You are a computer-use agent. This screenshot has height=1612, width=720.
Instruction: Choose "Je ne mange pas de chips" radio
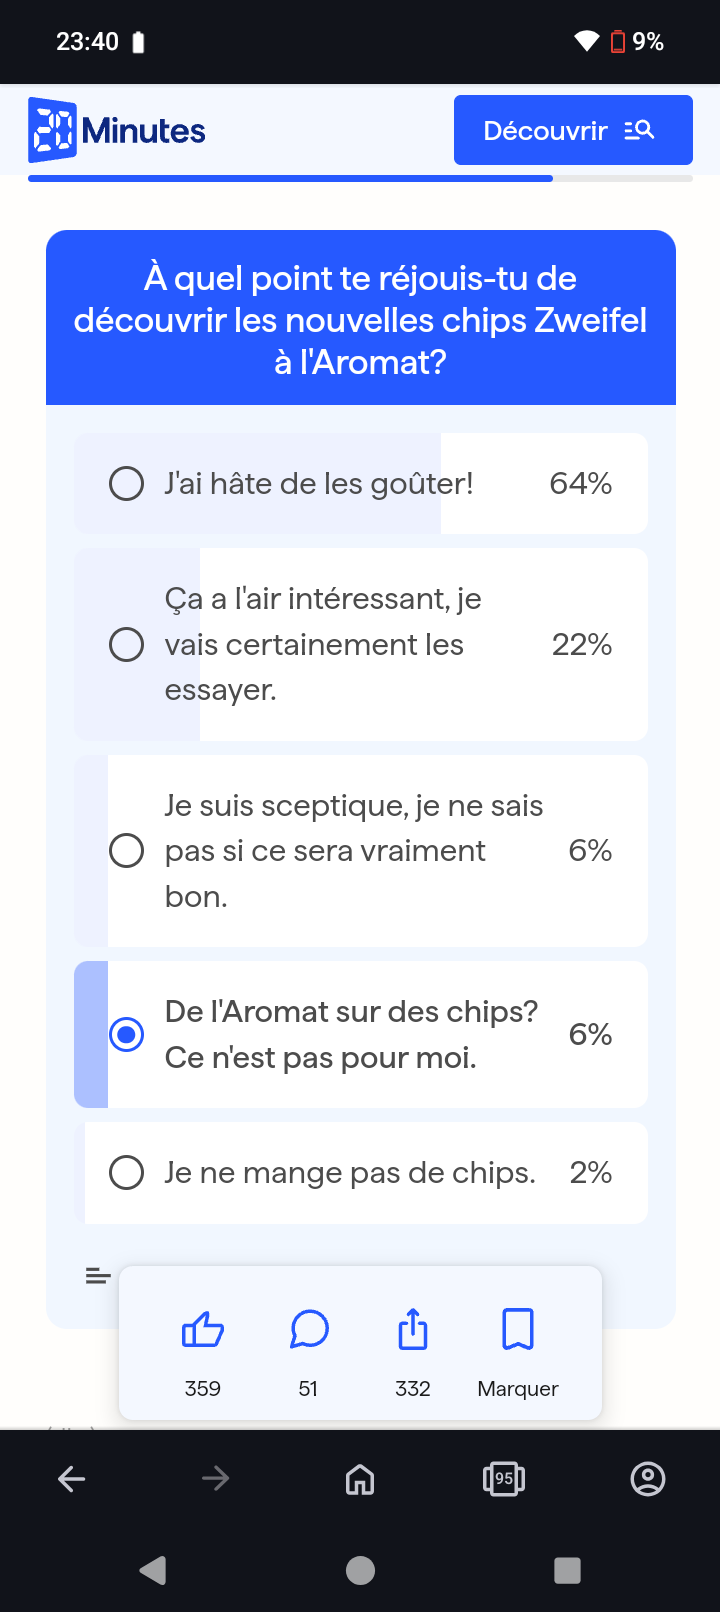click(127, 1173)
